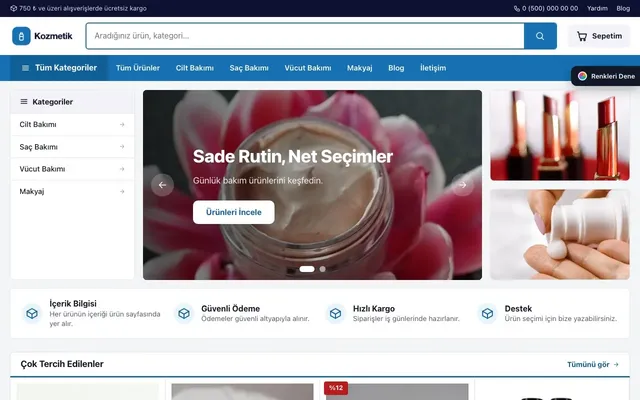Open the Yardım link in top bar
640x400 pixels.
(x=597, y=8)
